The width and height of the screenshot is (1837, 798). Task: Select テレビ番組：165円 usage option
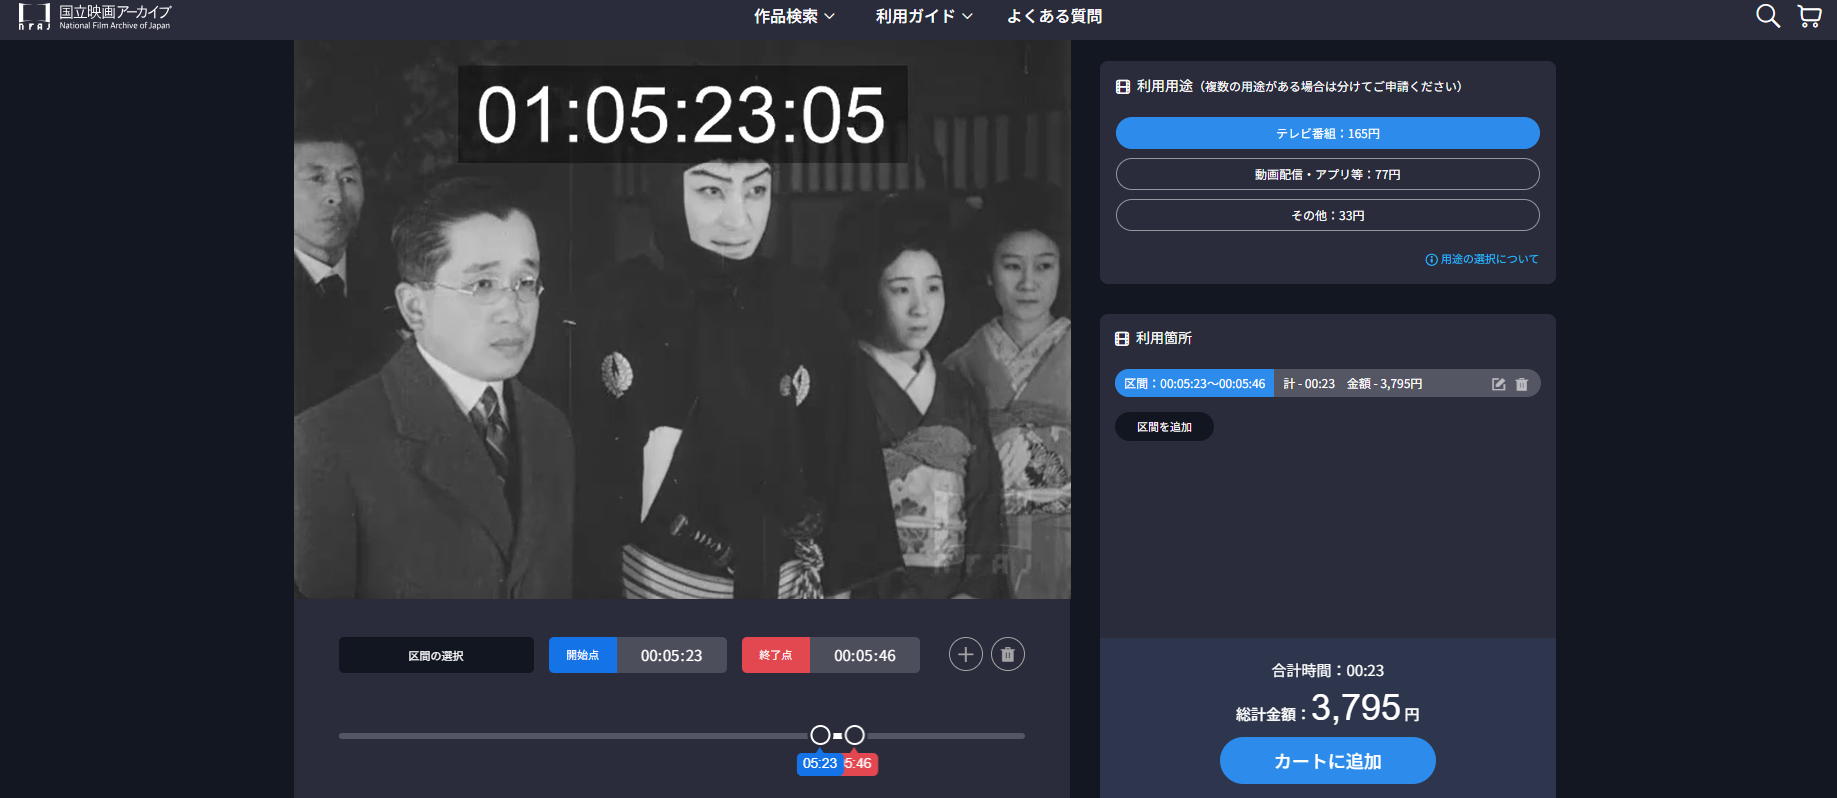pyautogui.click(x=1327, y=133)
